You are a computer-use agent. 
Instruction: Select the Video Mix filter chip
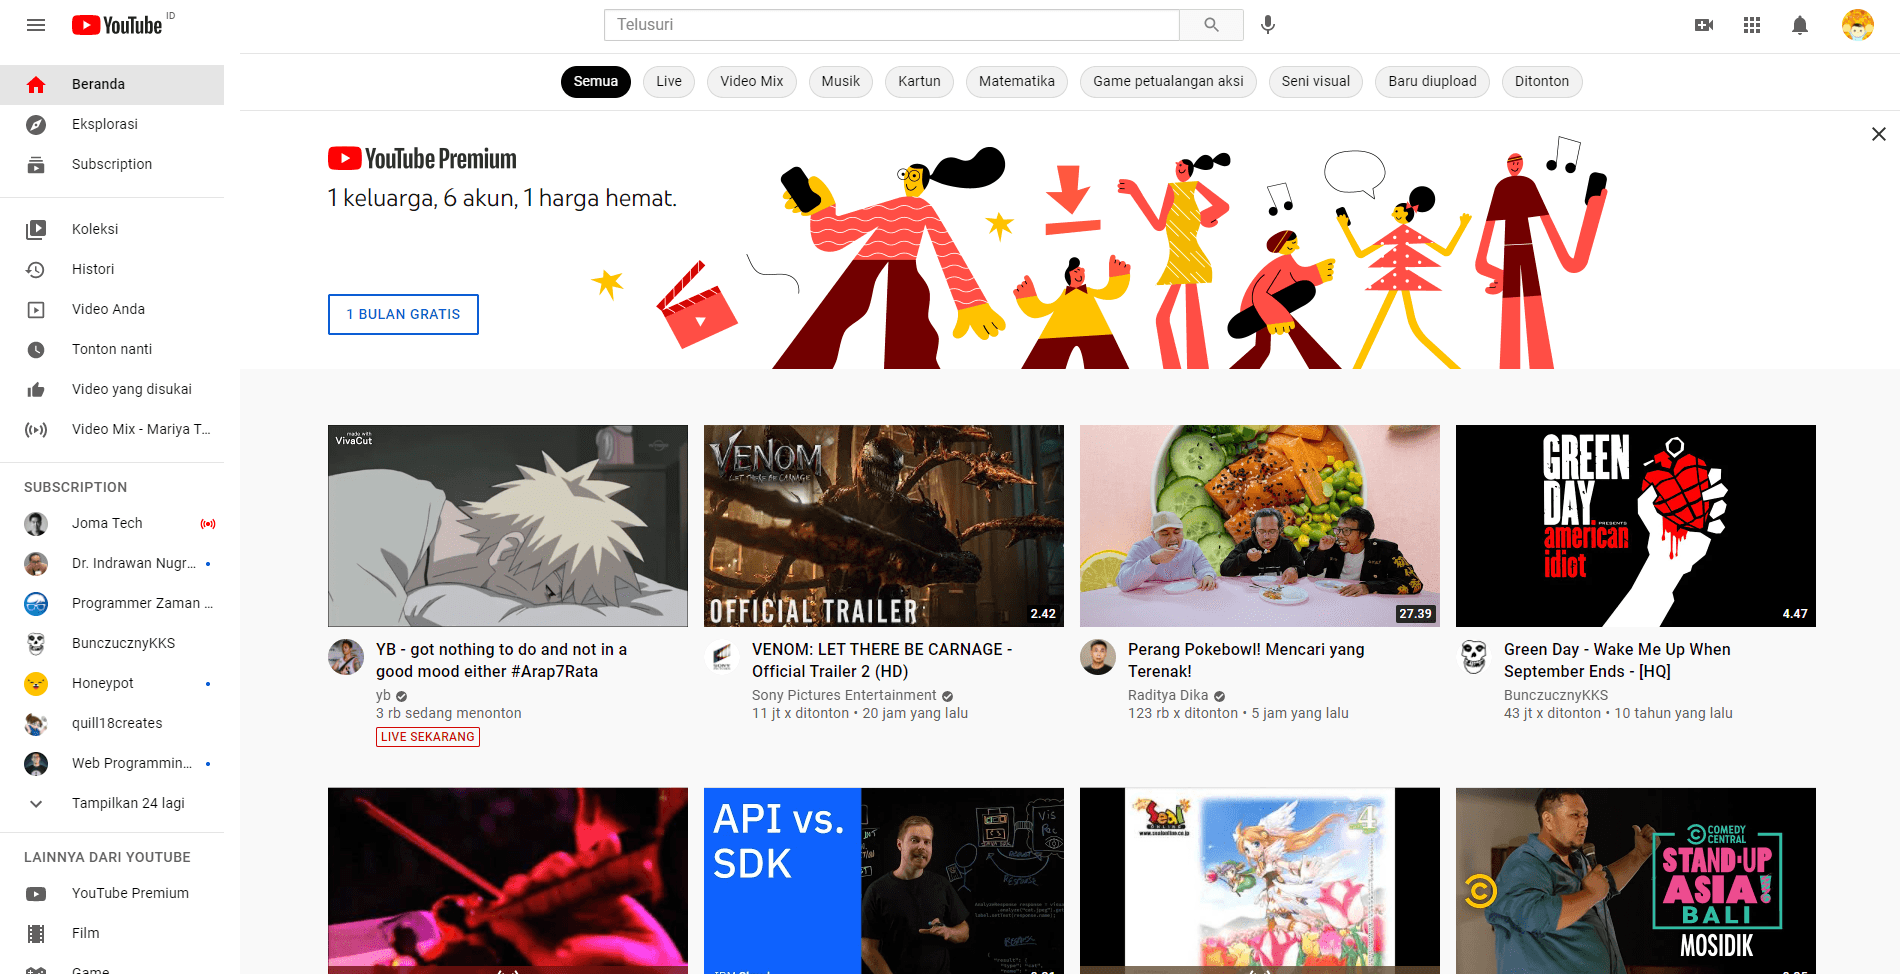(x=752, y=82)
